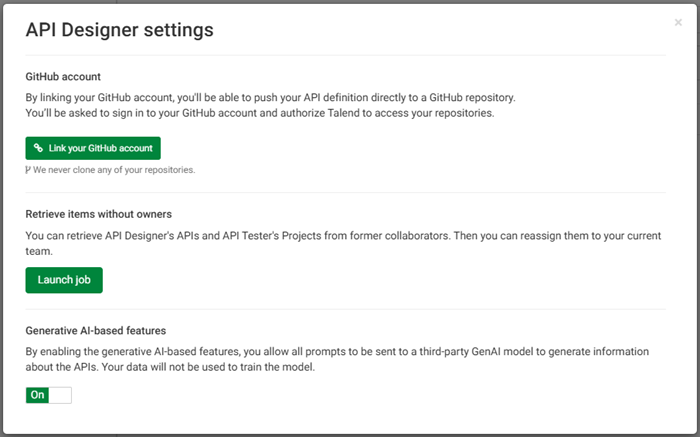Select the GitHub account section heading
The image size is (700, 437).
click(x=63, y=76)
